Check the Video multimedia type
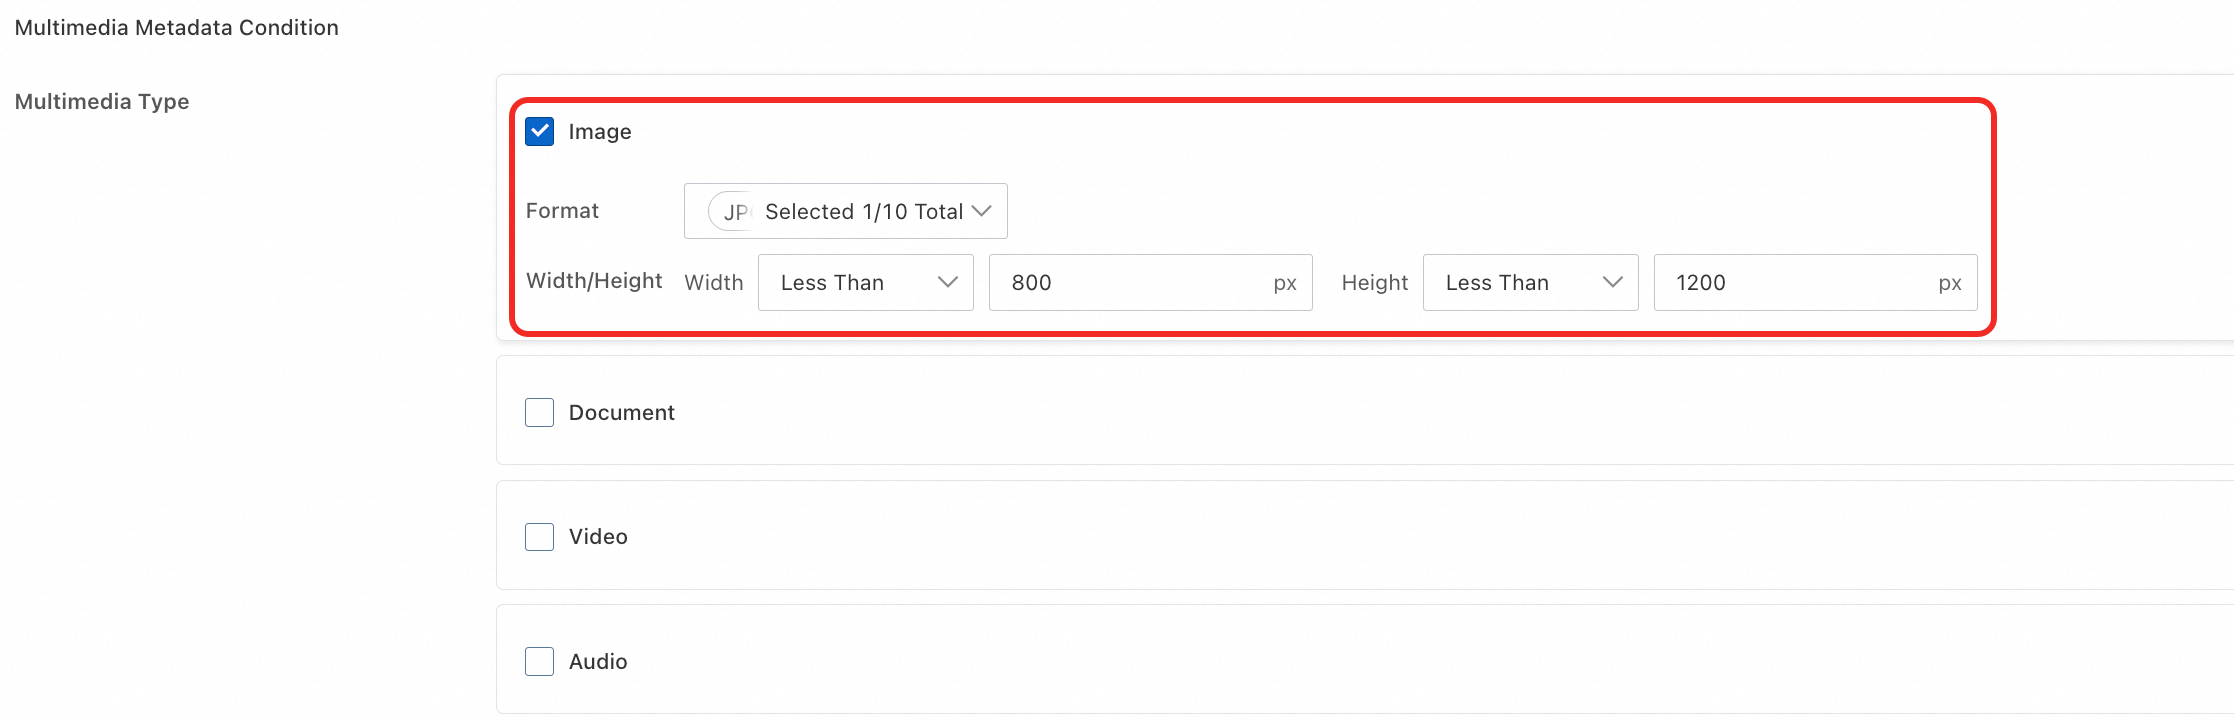This screenshot has height=720, width=2234. [540, 536]
